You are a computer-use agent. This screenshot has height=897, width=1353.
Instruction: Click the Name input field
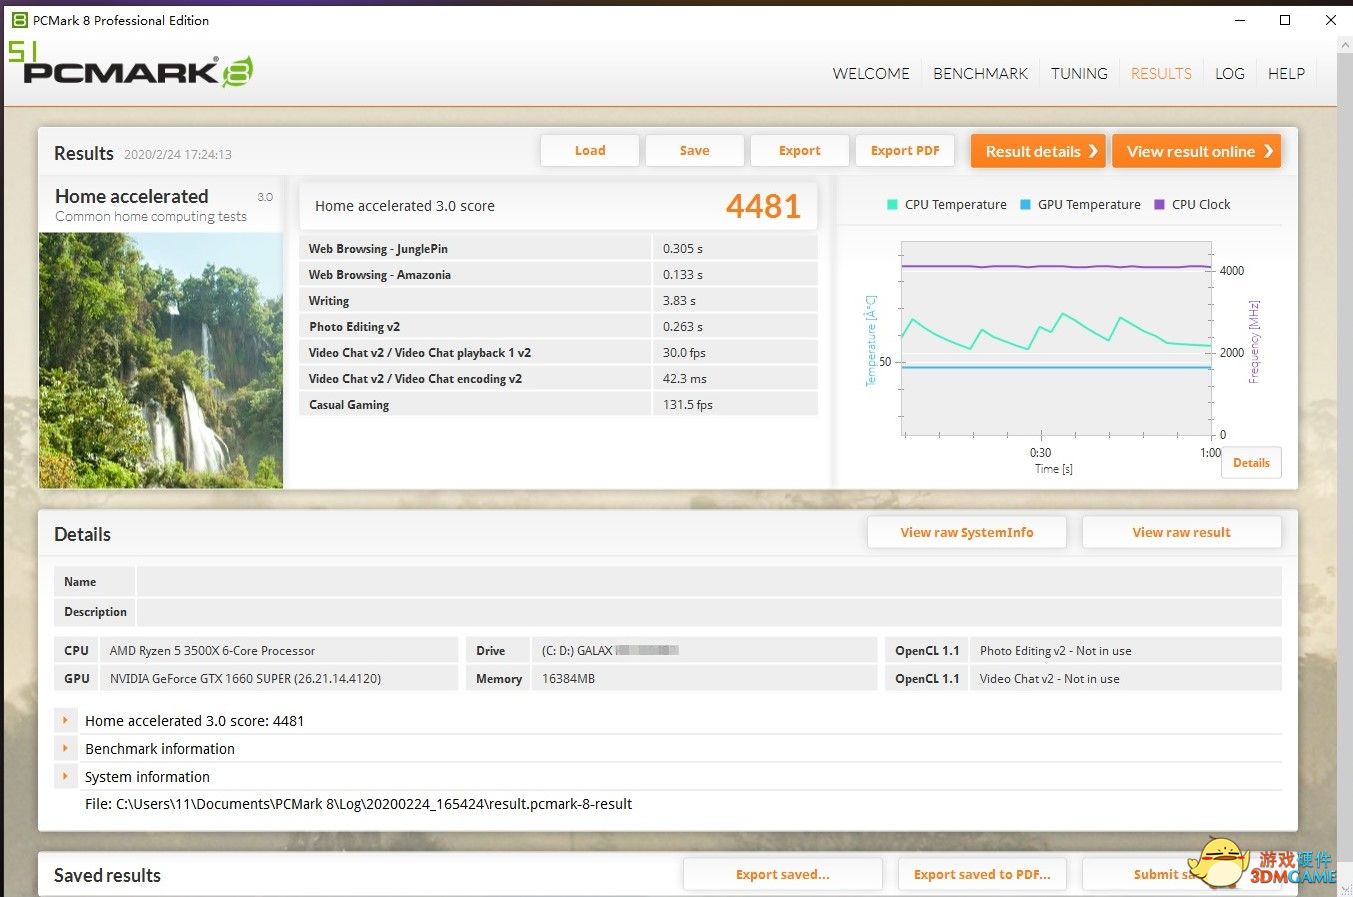coord(709,582)
